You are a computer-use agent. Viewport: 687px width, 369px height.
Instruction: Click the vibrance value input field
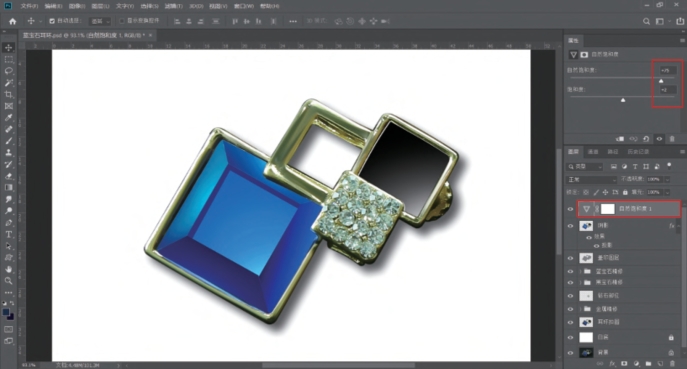[668, 70]
